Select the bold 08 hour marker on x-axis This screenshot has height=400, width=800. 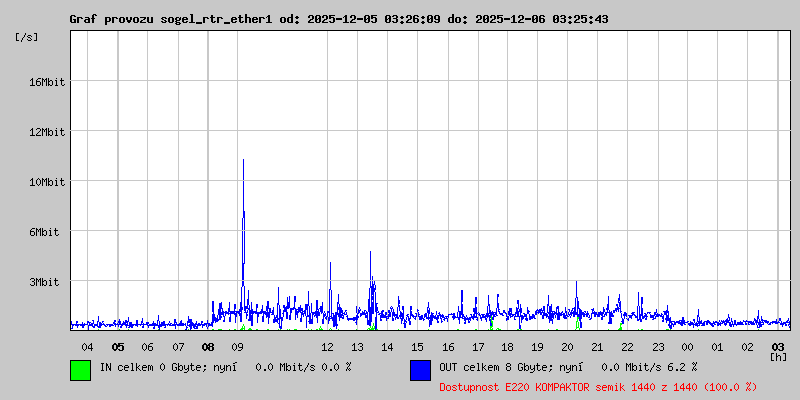click(208, 347)
